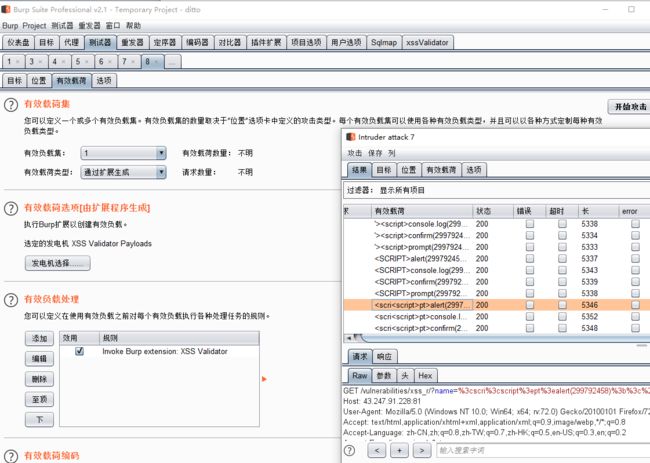Click previous match < button

[377, 451]
